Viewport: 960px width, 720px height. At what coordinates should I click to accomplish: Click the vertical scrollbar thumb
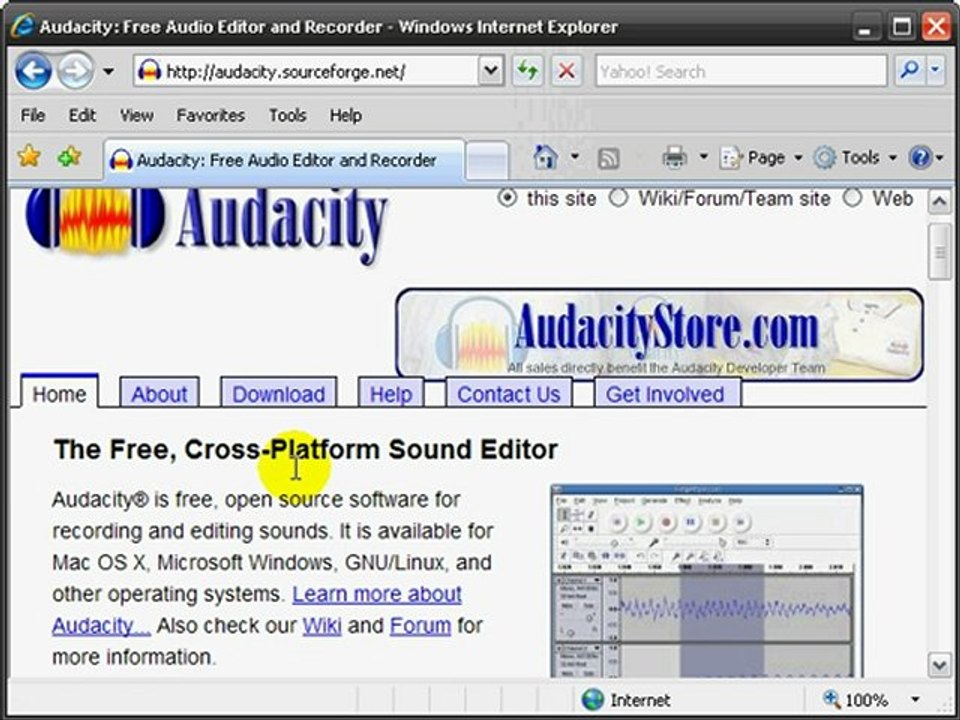940,251
